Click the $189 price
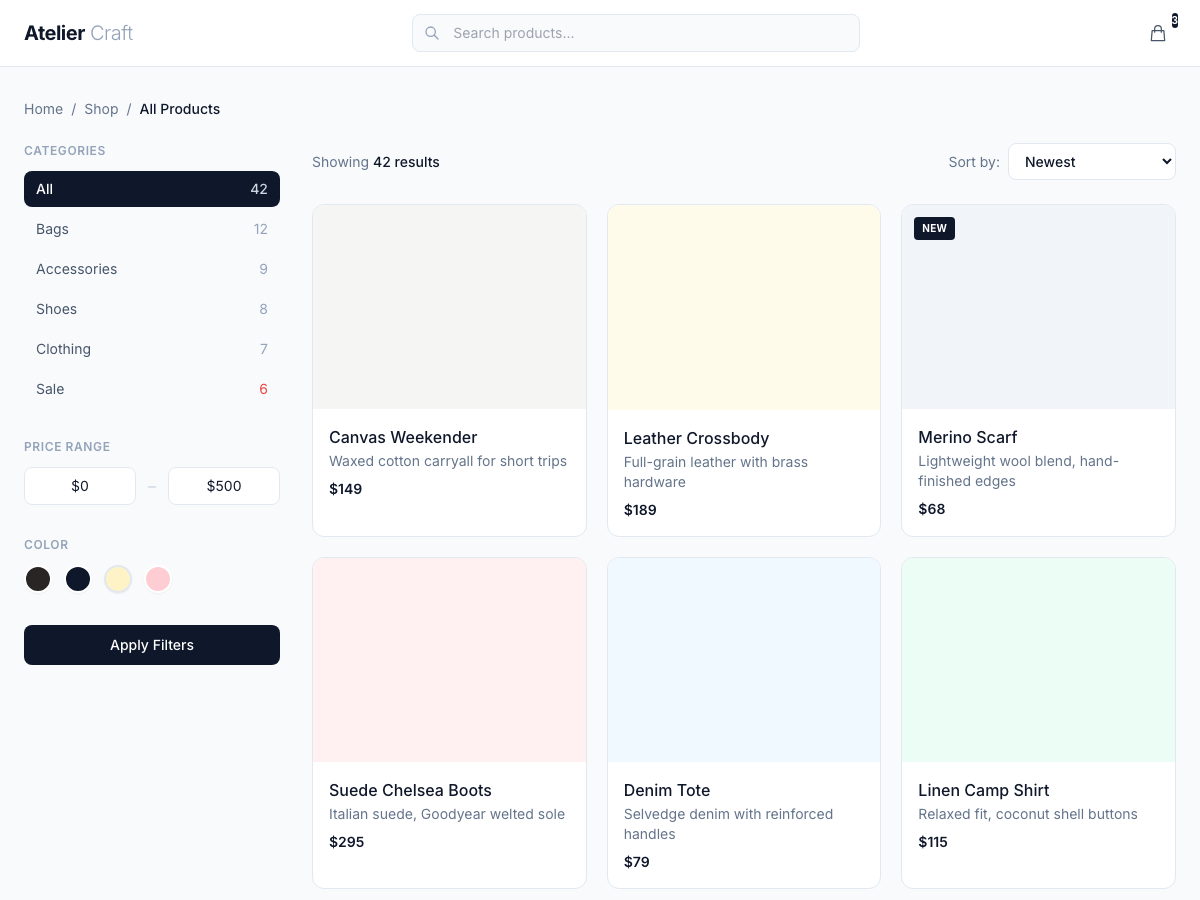The width and height of the screenshot is (1200, 900). pyautogui.click(x=640, y=510)
